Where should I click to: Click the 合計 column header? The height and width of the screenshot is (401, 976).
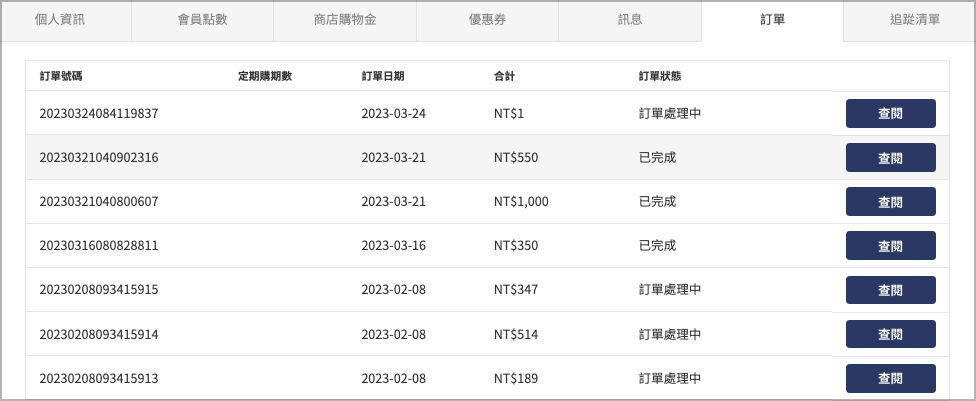[504, 77]
